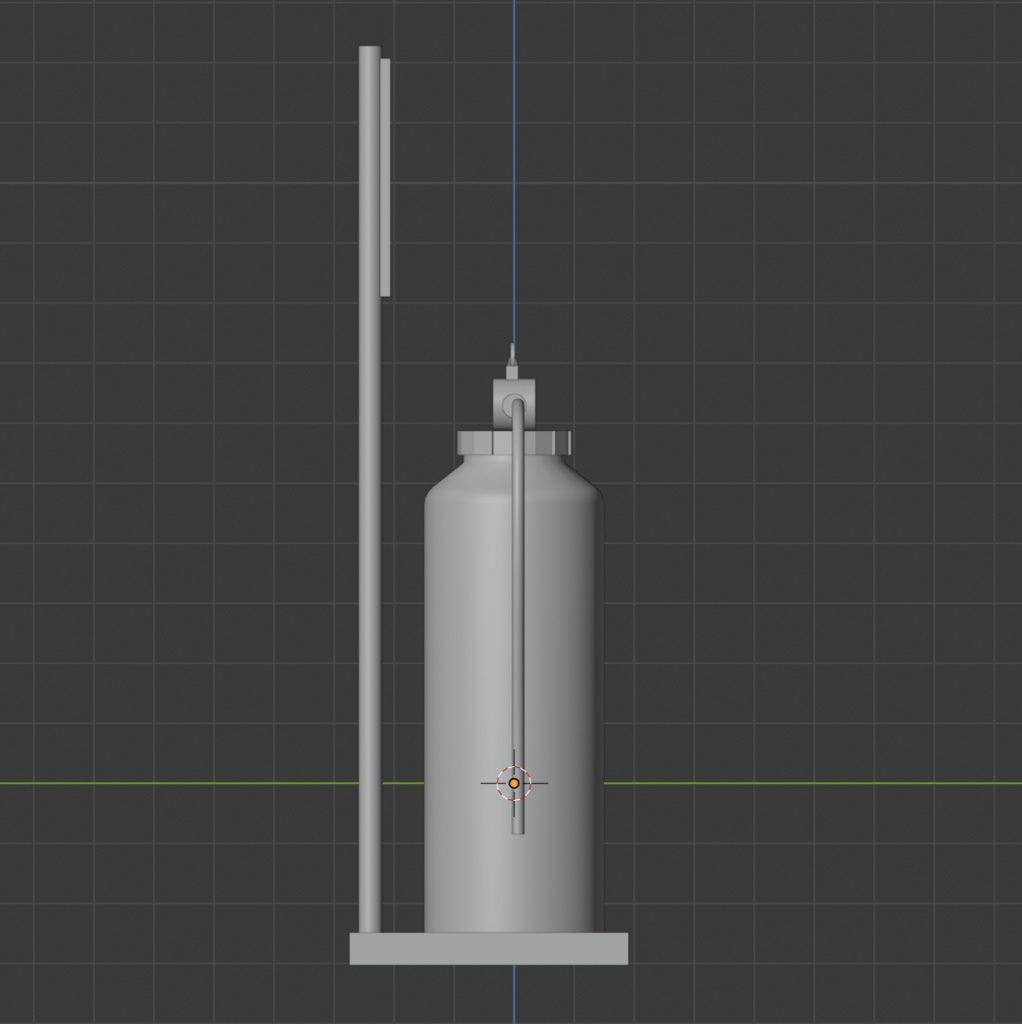The width and height of the screenshot is (1022, 1024).
Task: Click the orange origin point in the 3D cursor
Action: 514,783
